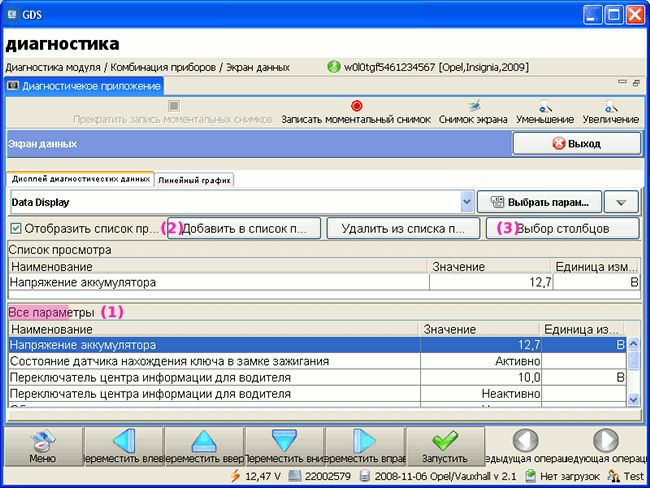Screen dimensions: 650x488
Task: Click Единица изм... header in watch list
Action: coord(596,267)
